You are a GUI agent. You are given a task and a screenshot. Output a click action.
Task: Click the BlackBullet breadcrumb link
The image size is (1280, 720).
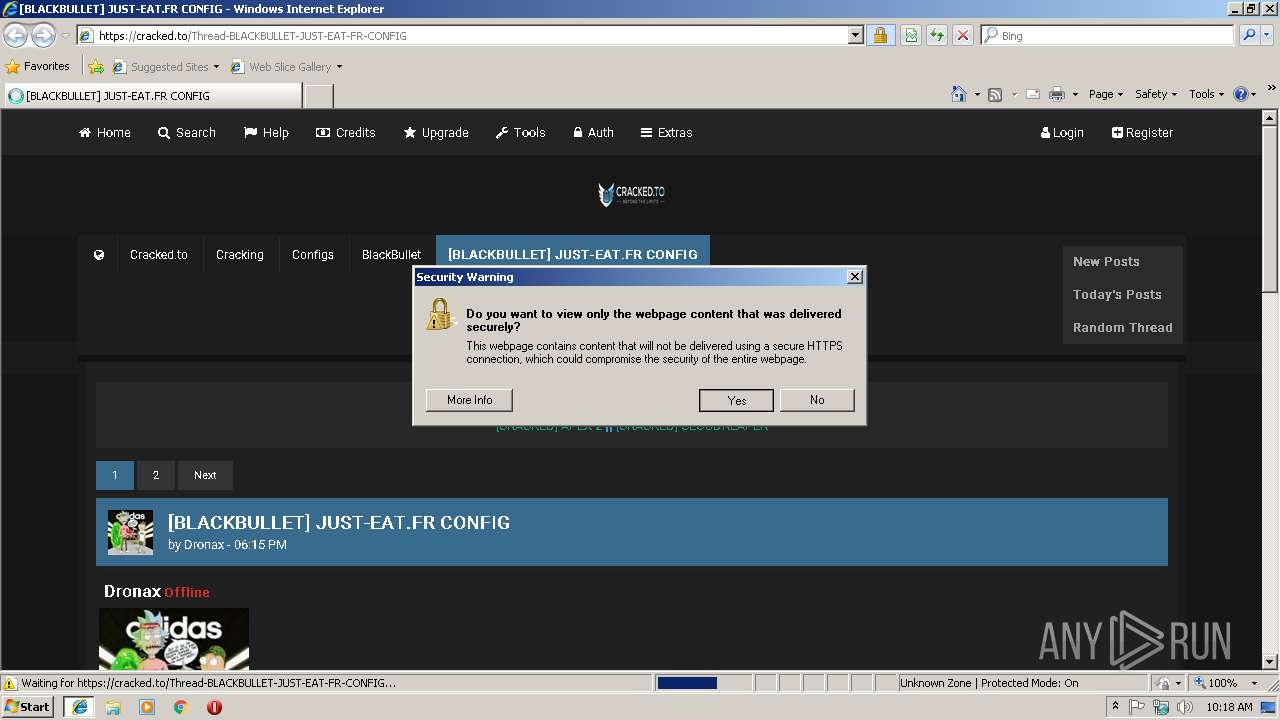click(391, 255)
